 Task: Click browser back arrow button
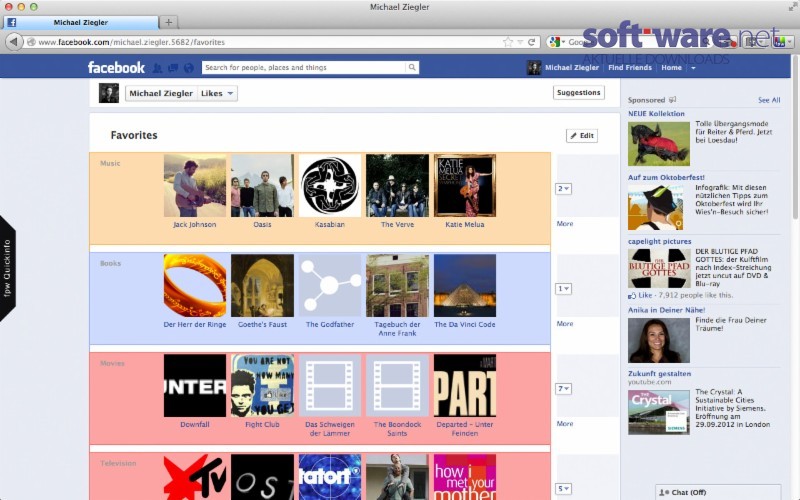(x=14, y=42)
